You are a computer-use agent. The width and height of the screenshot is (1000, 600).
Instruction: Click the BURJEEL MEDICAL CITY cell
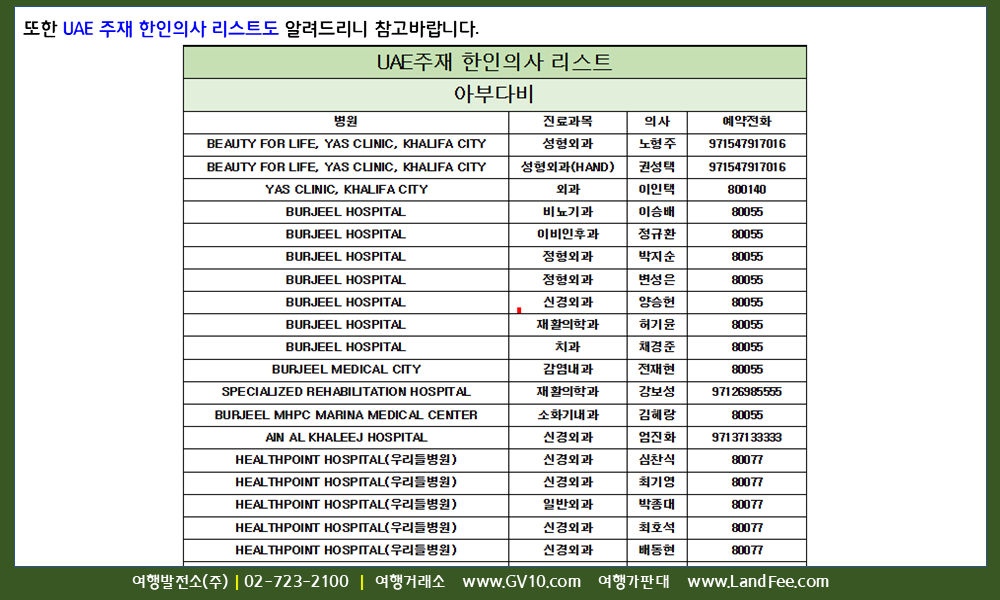[346, 369]
